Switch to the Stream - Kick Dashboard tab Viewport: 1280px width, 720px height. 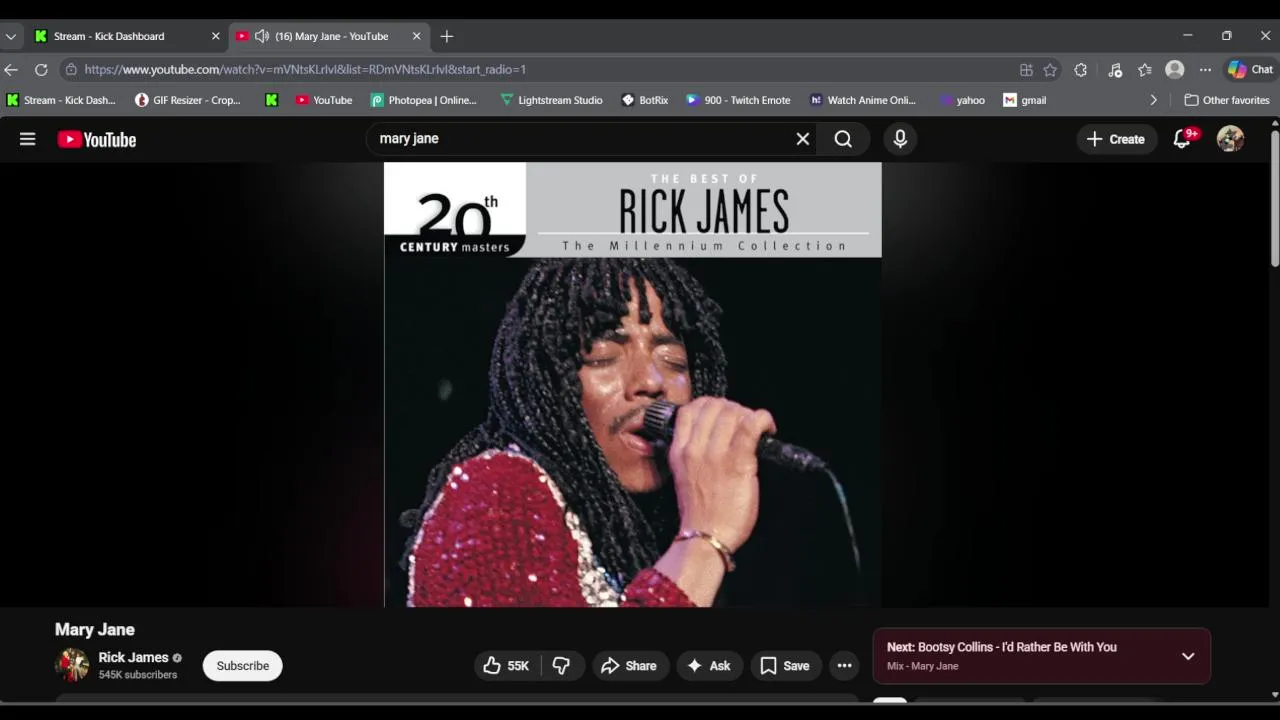point(126,36)
